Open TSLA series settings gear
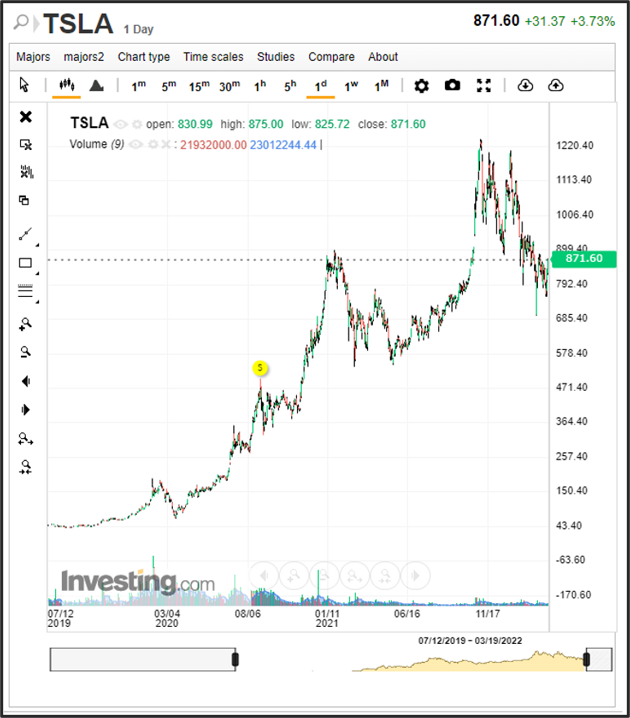The width and height of the screenshot is (630, 718). point(137,125)
